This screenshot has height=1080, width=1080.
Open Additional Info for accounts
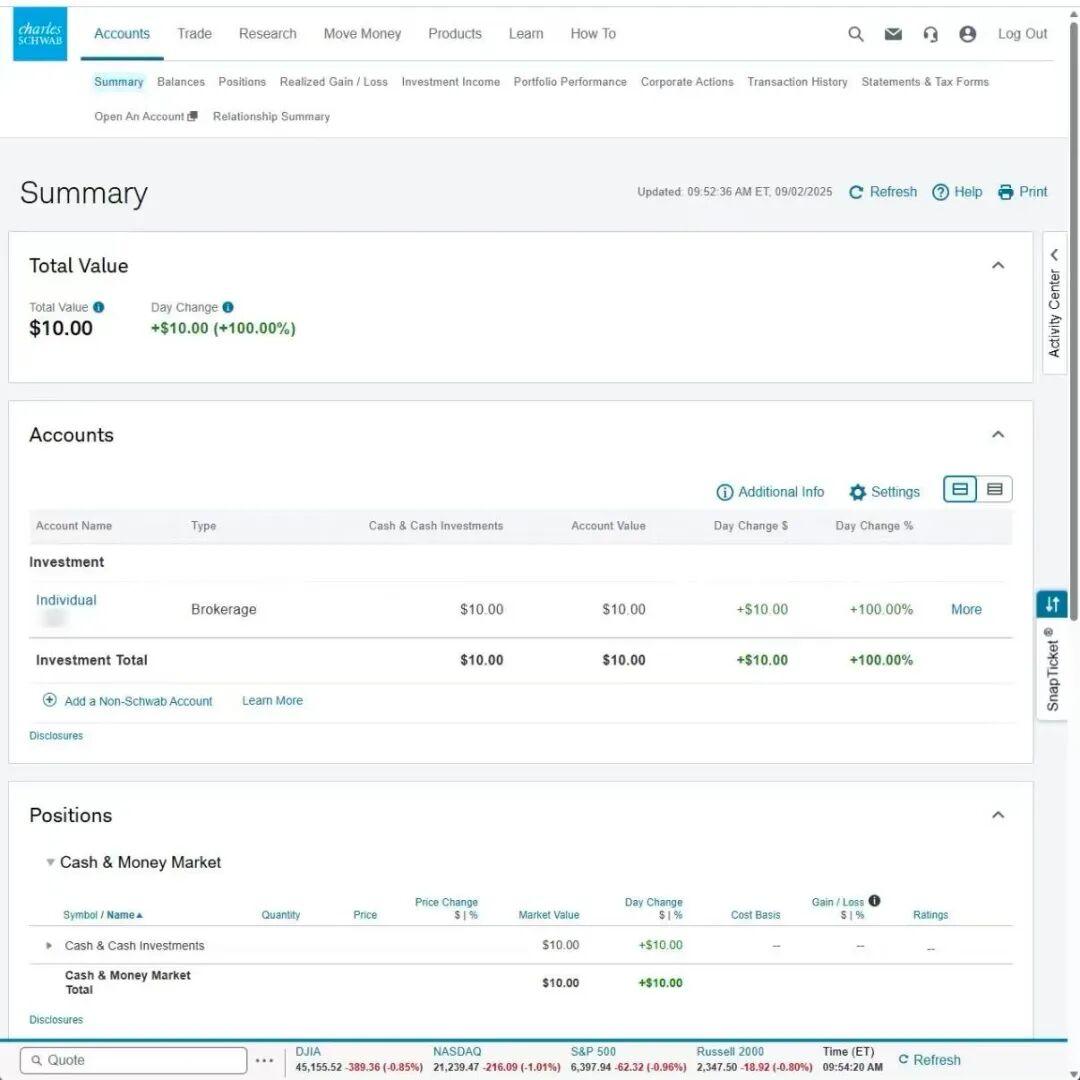coord(770,492)
